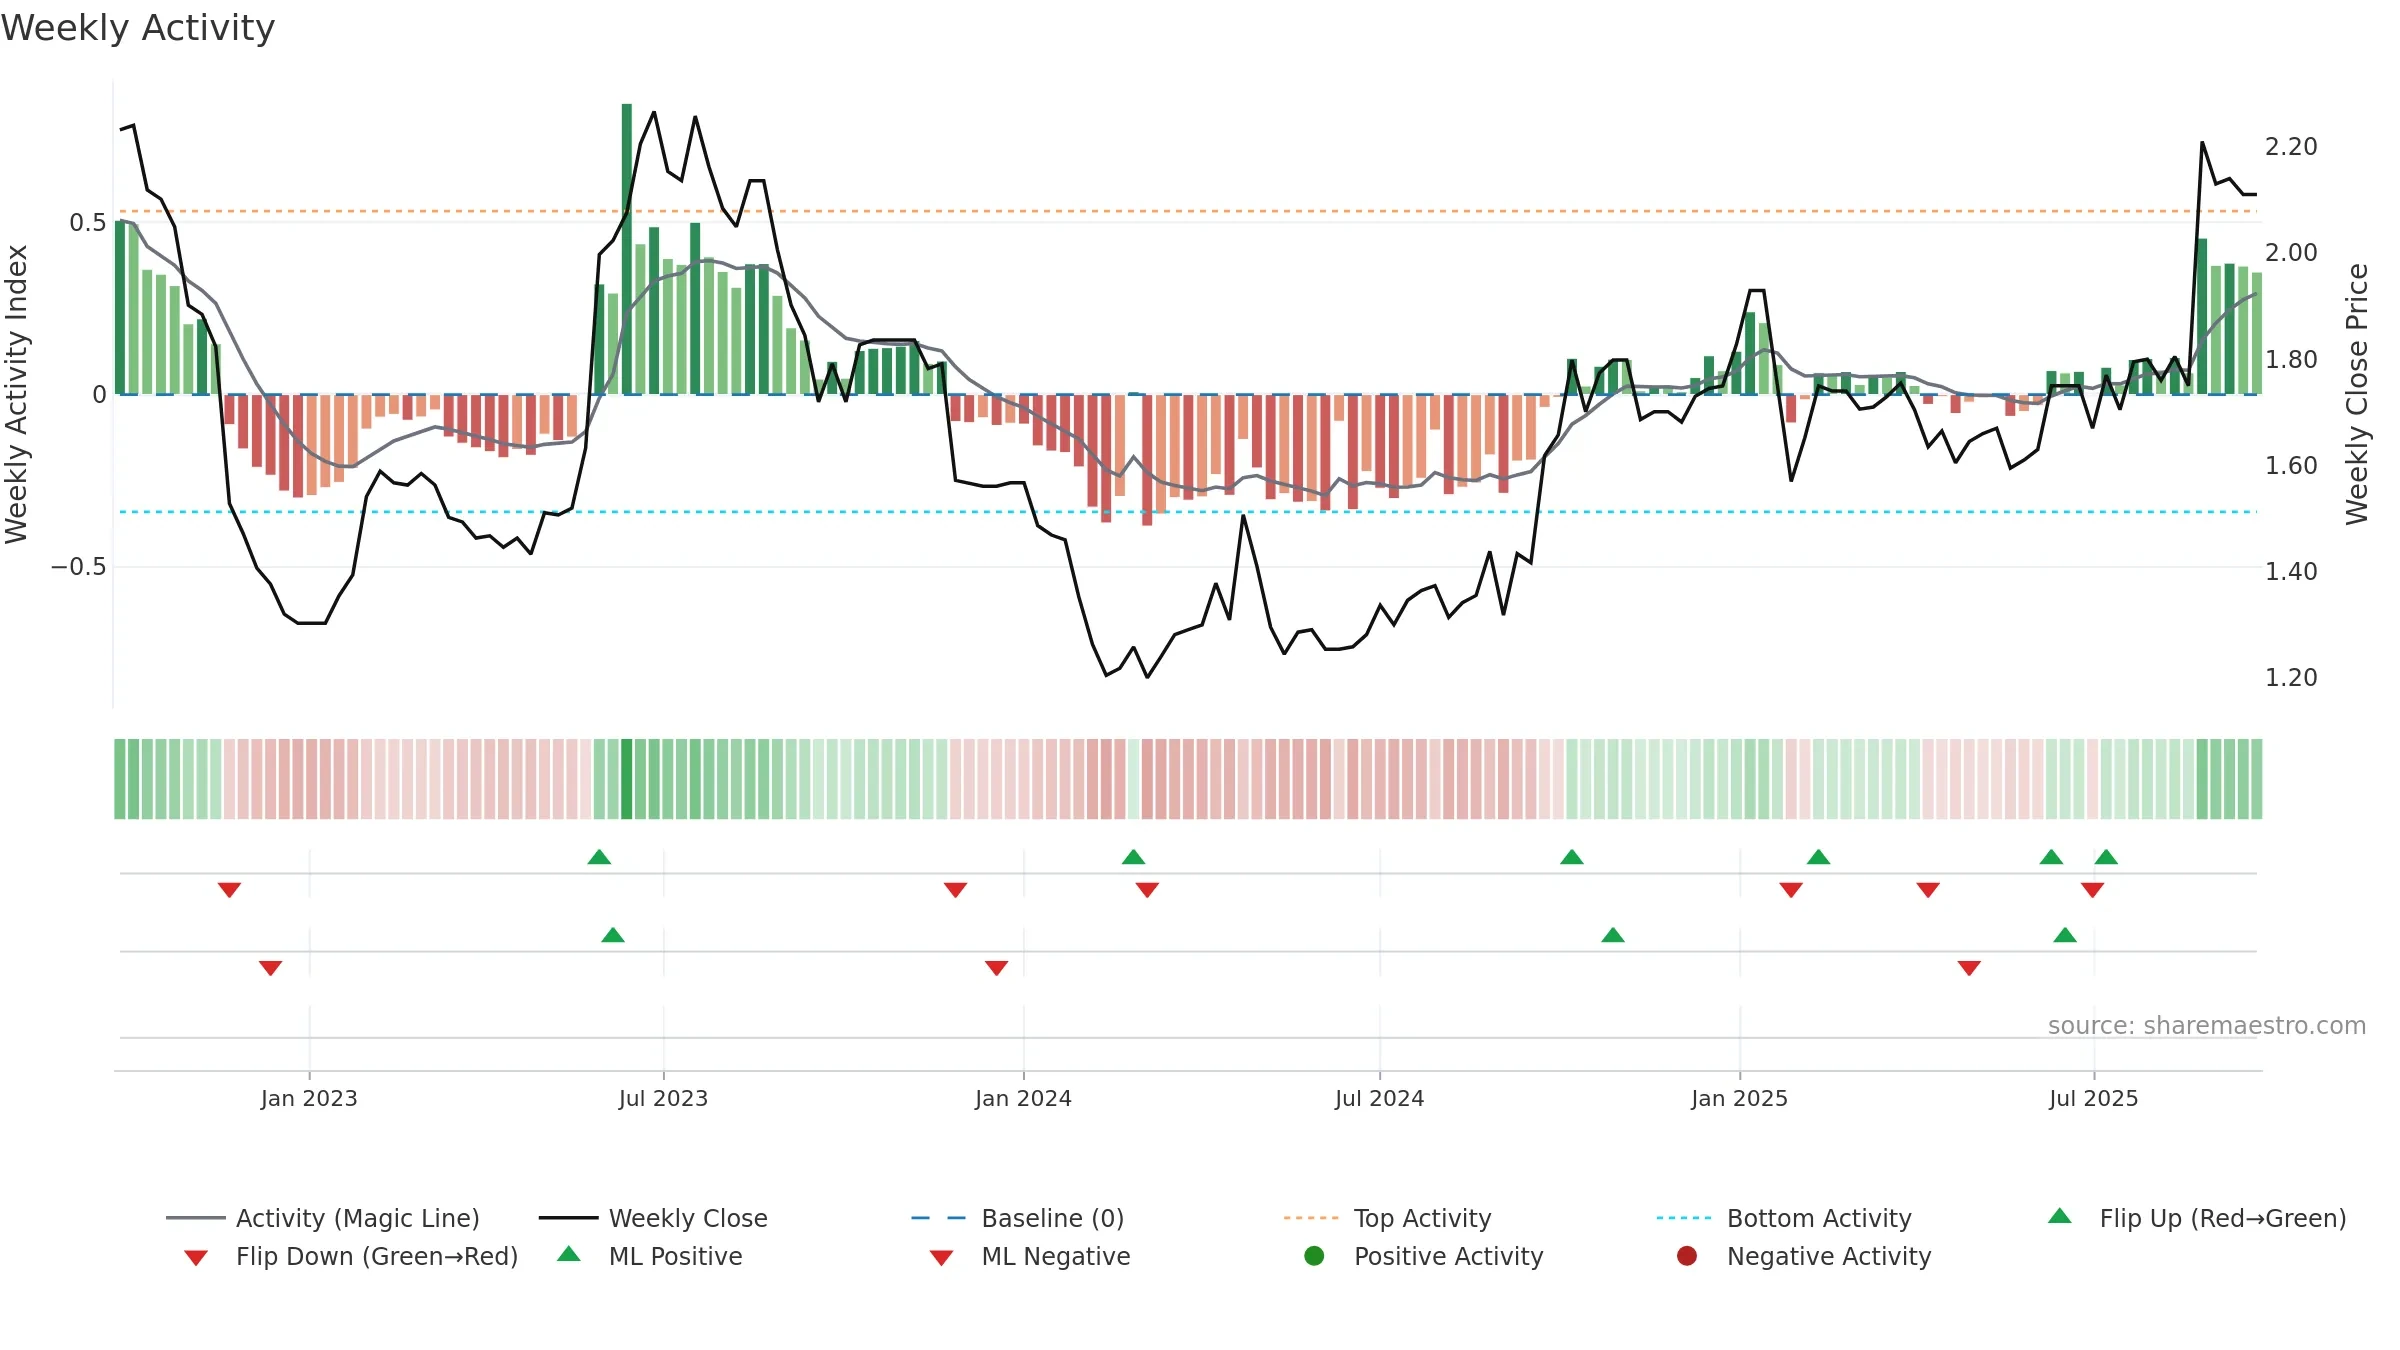Click the −0.5 activity index axis value
Screen dimensions: 2400x1350
click(78, 567)
